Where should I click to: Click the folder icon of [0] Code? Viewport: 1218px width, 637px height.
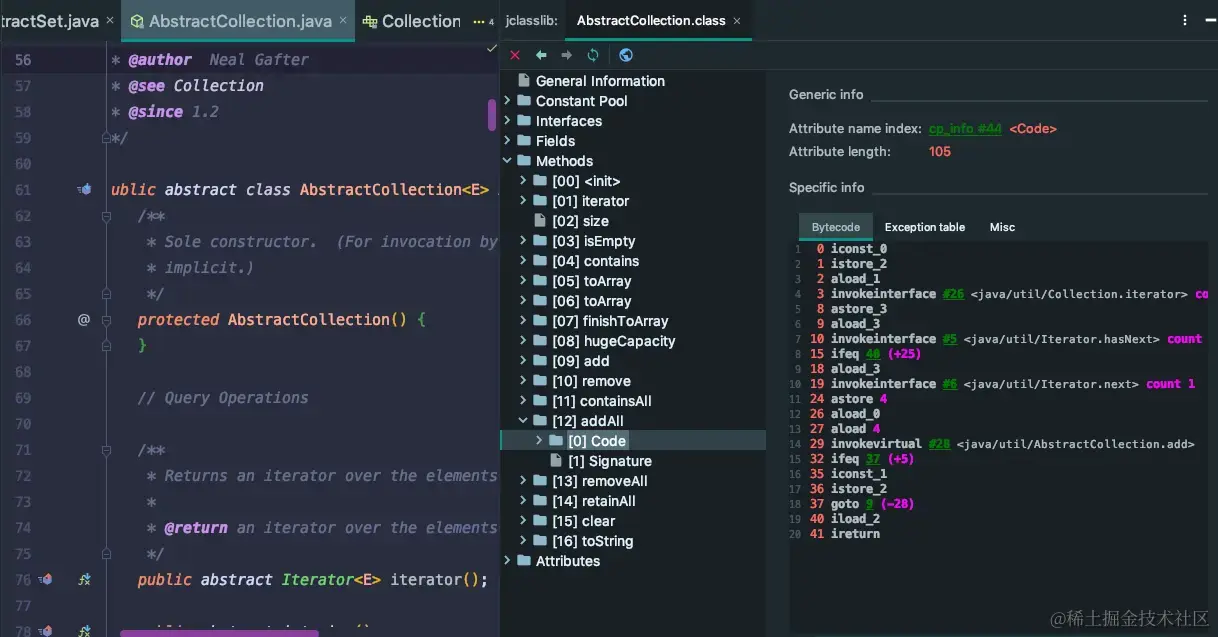[x=556, y=441]
